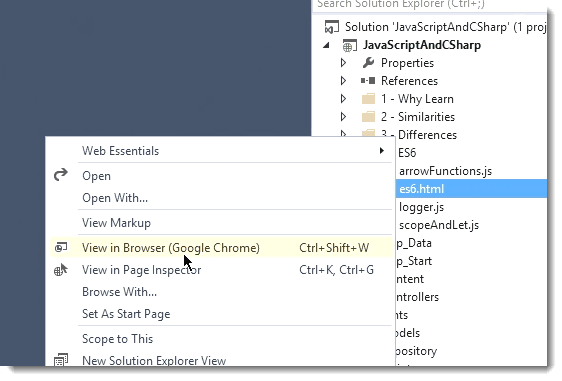The image size is (562, 381).
Task: Click the wrench icon beside Properties
Action: [368, 63]
